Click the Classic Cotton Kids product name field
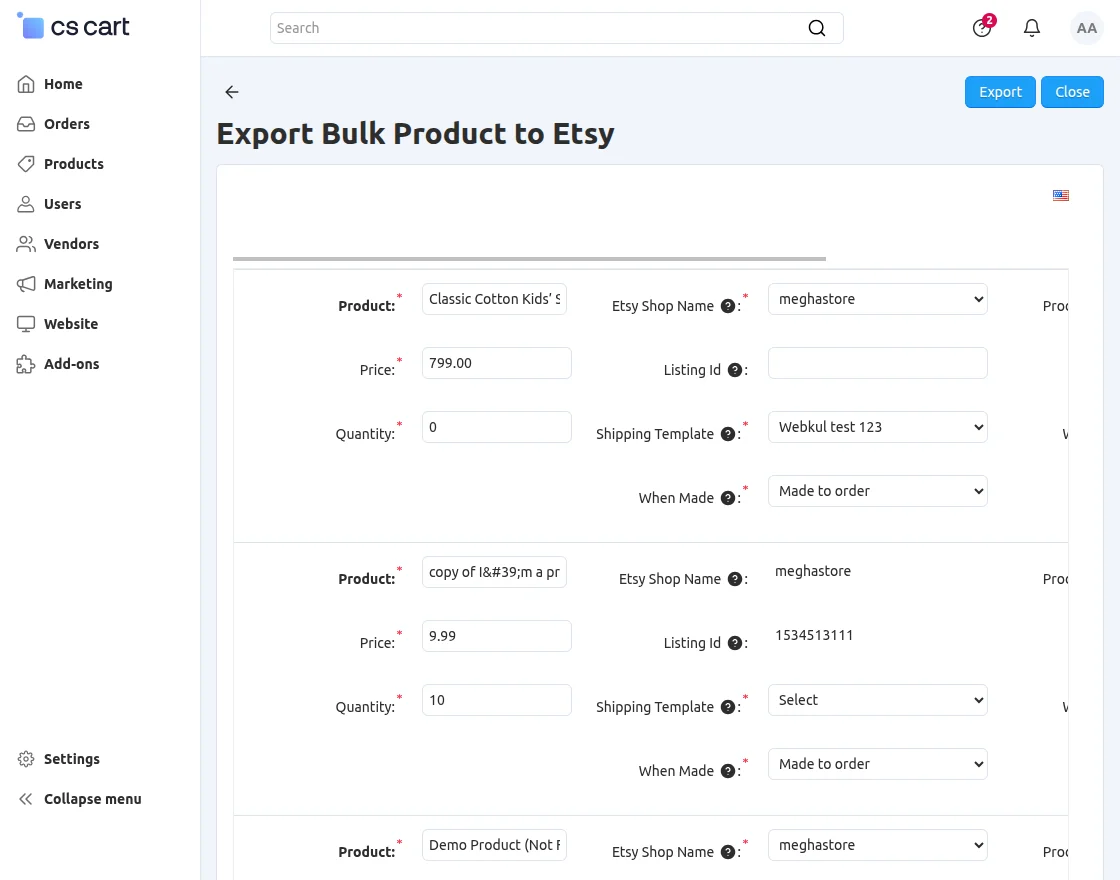 [494, 299]
